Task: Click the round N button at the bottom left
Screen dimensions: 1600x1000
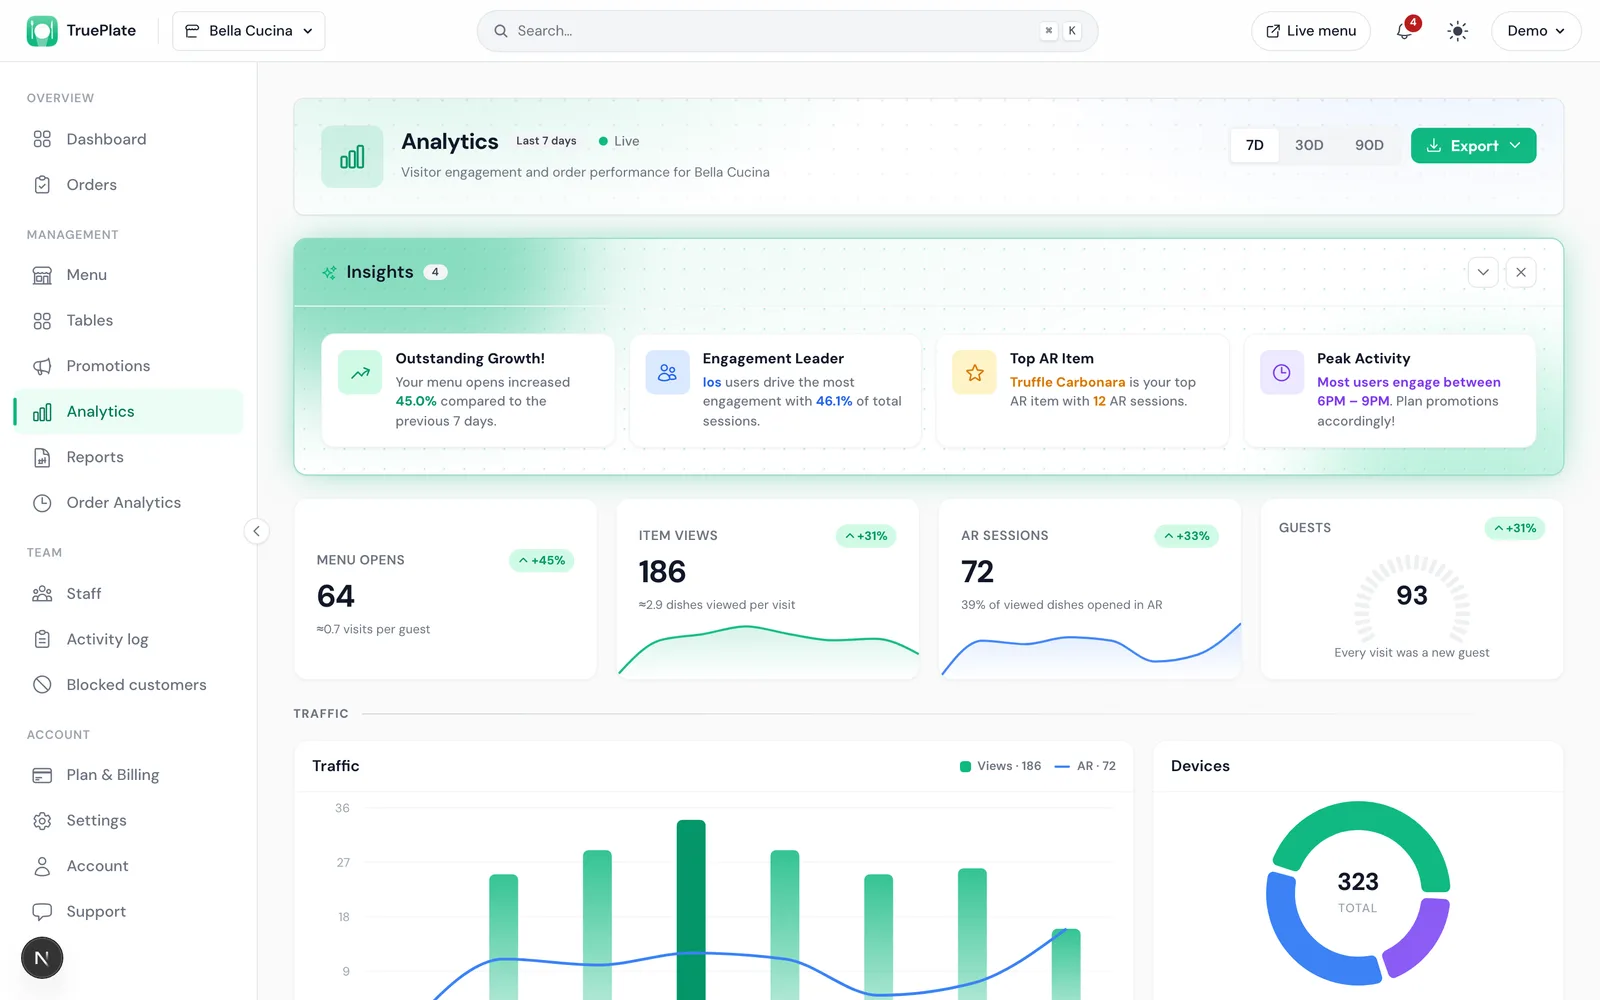Action: click(42, 958)
